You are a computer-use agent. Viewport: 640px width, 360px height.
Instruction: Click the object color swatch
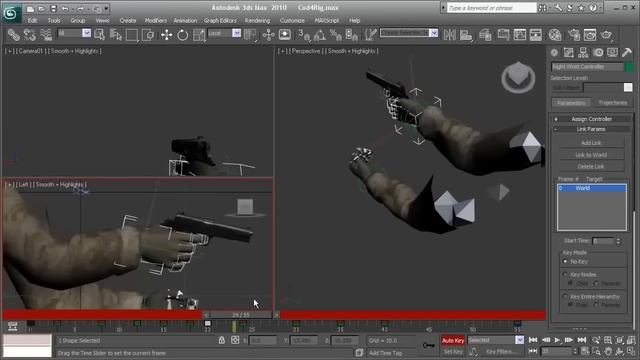(629, 67)
